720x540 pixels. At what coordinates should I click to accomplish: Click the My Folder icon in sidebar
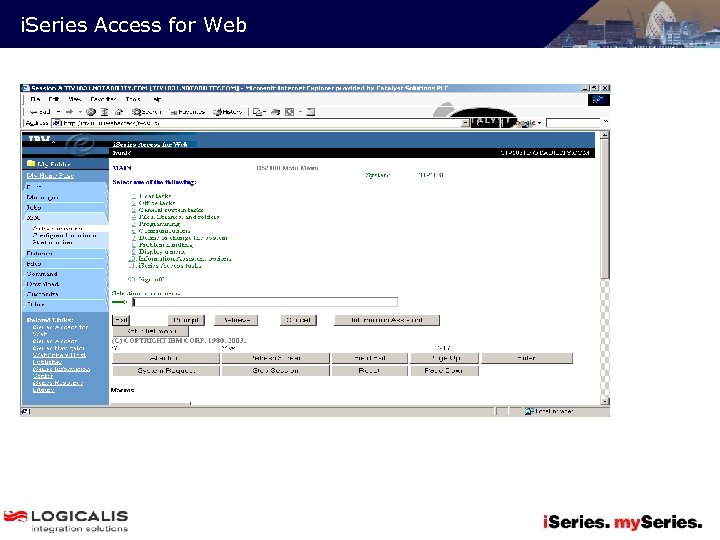coord(31,163)
